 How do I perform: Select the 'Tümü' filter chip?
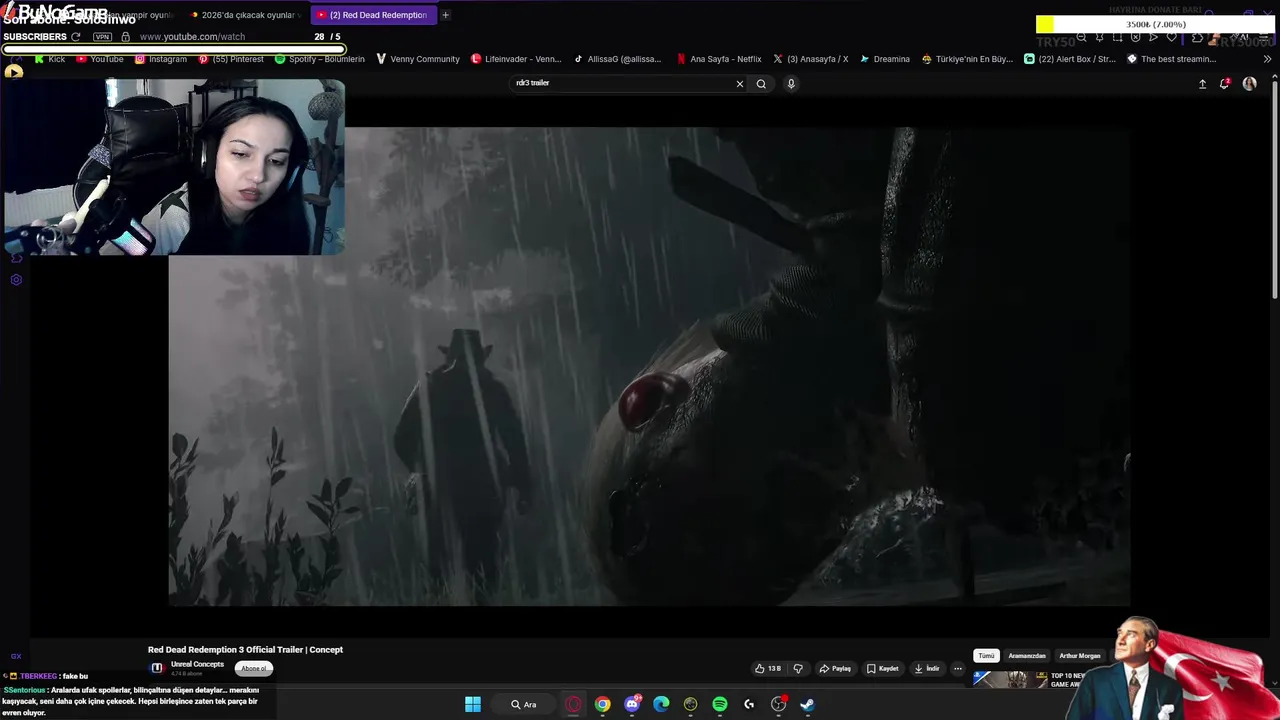click(x=987, y=656)
